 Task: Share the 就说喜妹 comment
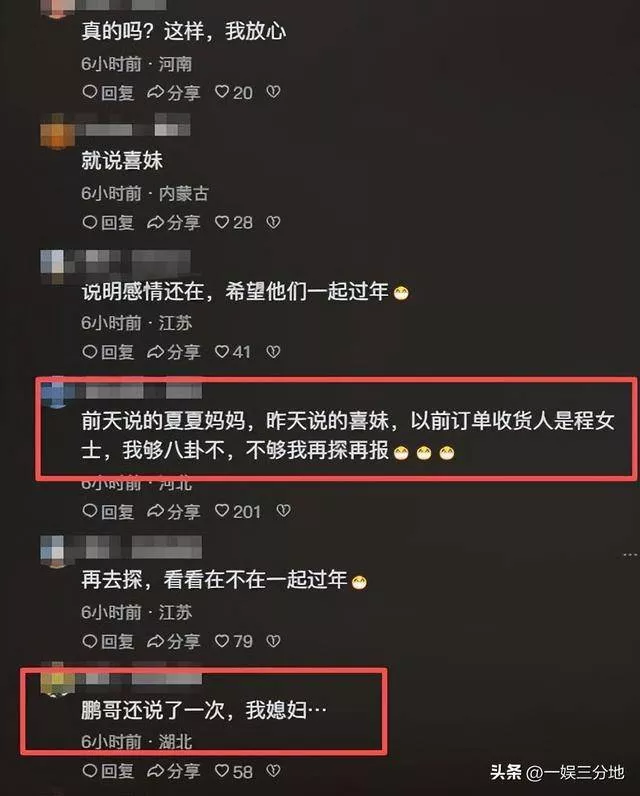174,222
